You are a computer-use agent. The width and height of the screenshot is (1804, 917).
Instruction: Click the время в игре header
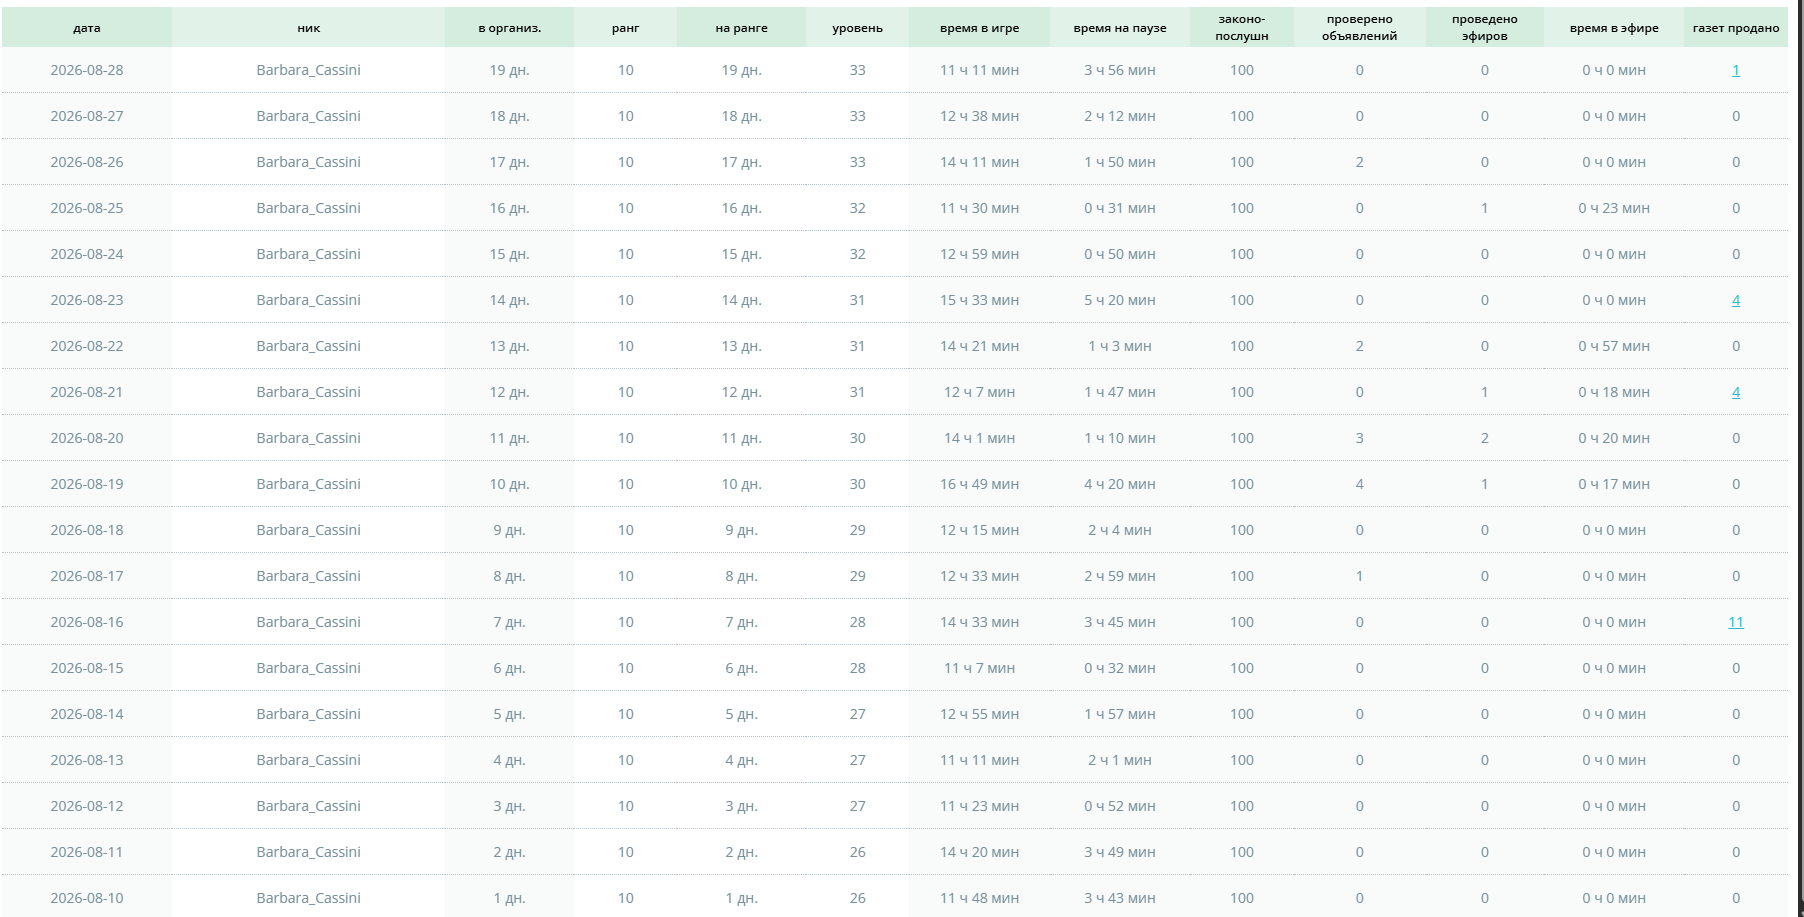tap(980, 28)
